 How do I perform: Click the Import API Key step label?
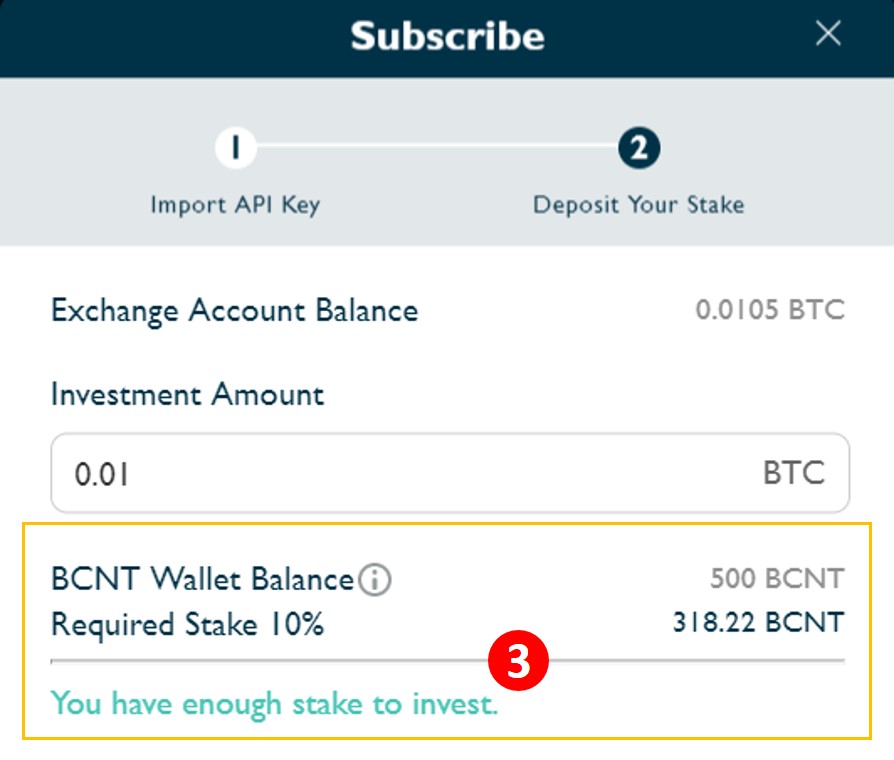[x=235, y=205]
